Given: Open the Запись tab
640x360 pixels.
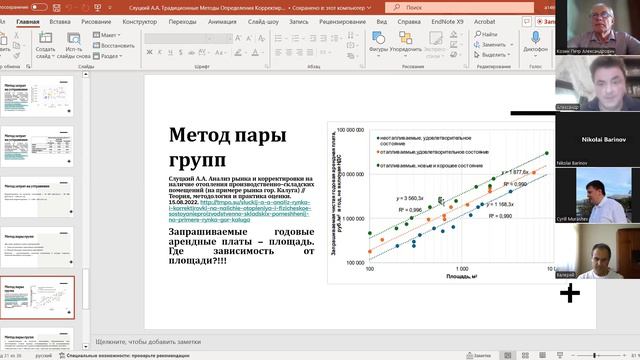Looking at the screenshot, I should [x=299, y=22].
